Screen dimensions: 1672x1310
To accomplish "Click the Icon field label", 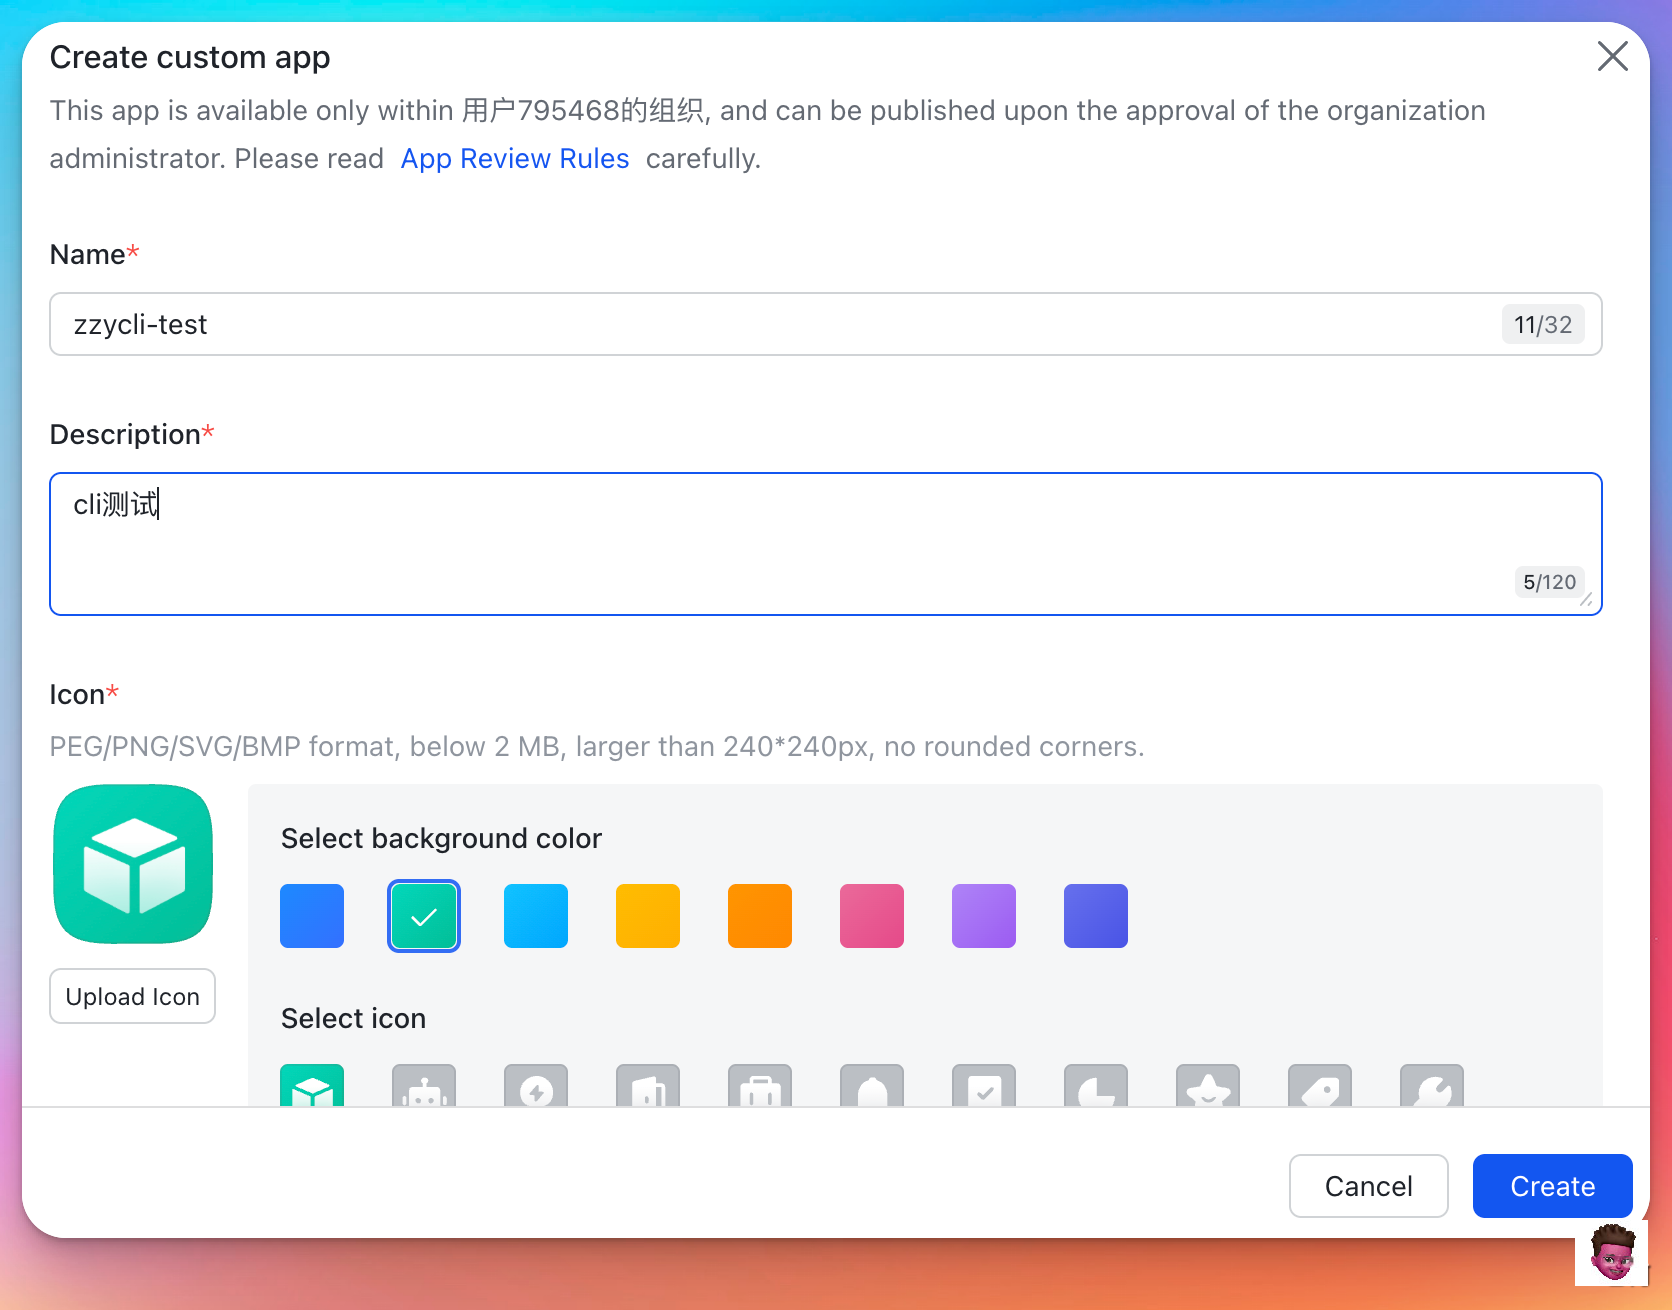I will click(x=84, y=694).
